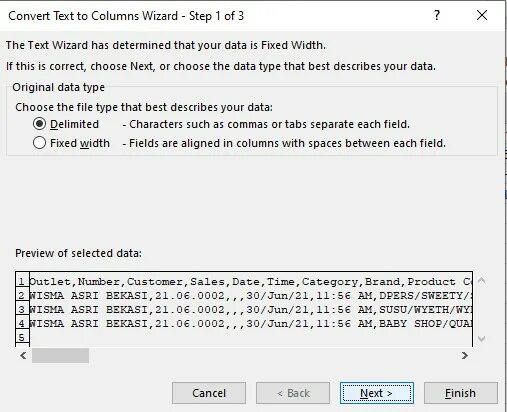Screen dimensions: 507x412
Task: Click row number 5 in preview
Action: click(x=22, y=338)
